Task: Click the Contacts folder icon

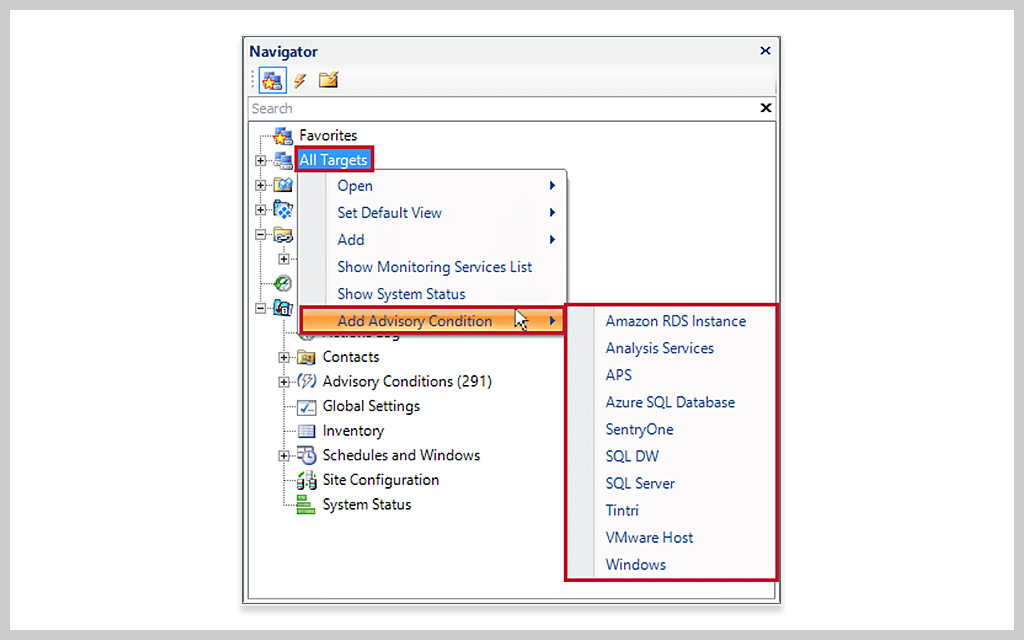Action: (307, 356)
